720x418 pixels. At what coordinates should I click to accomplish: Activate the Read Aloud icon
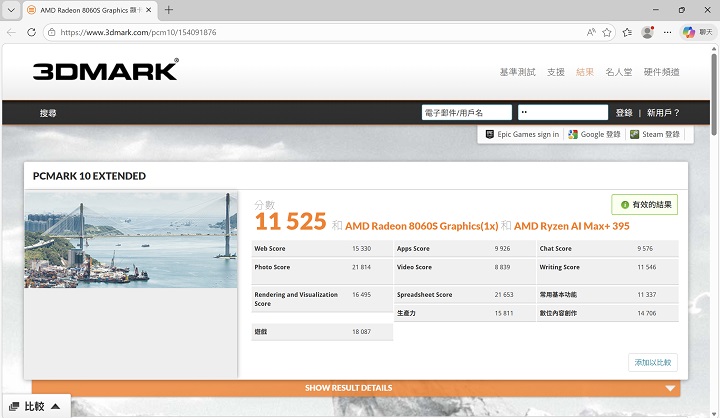point(591,32)
